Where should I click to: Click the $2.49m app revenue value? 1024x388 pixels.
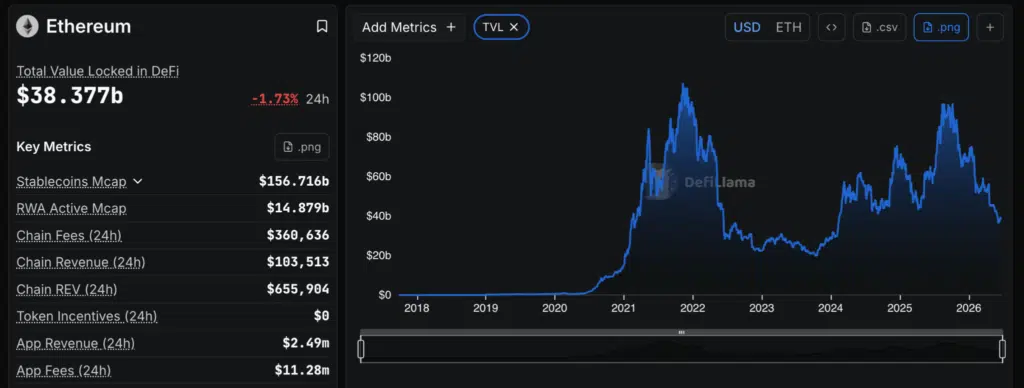[x=306, y=343]
